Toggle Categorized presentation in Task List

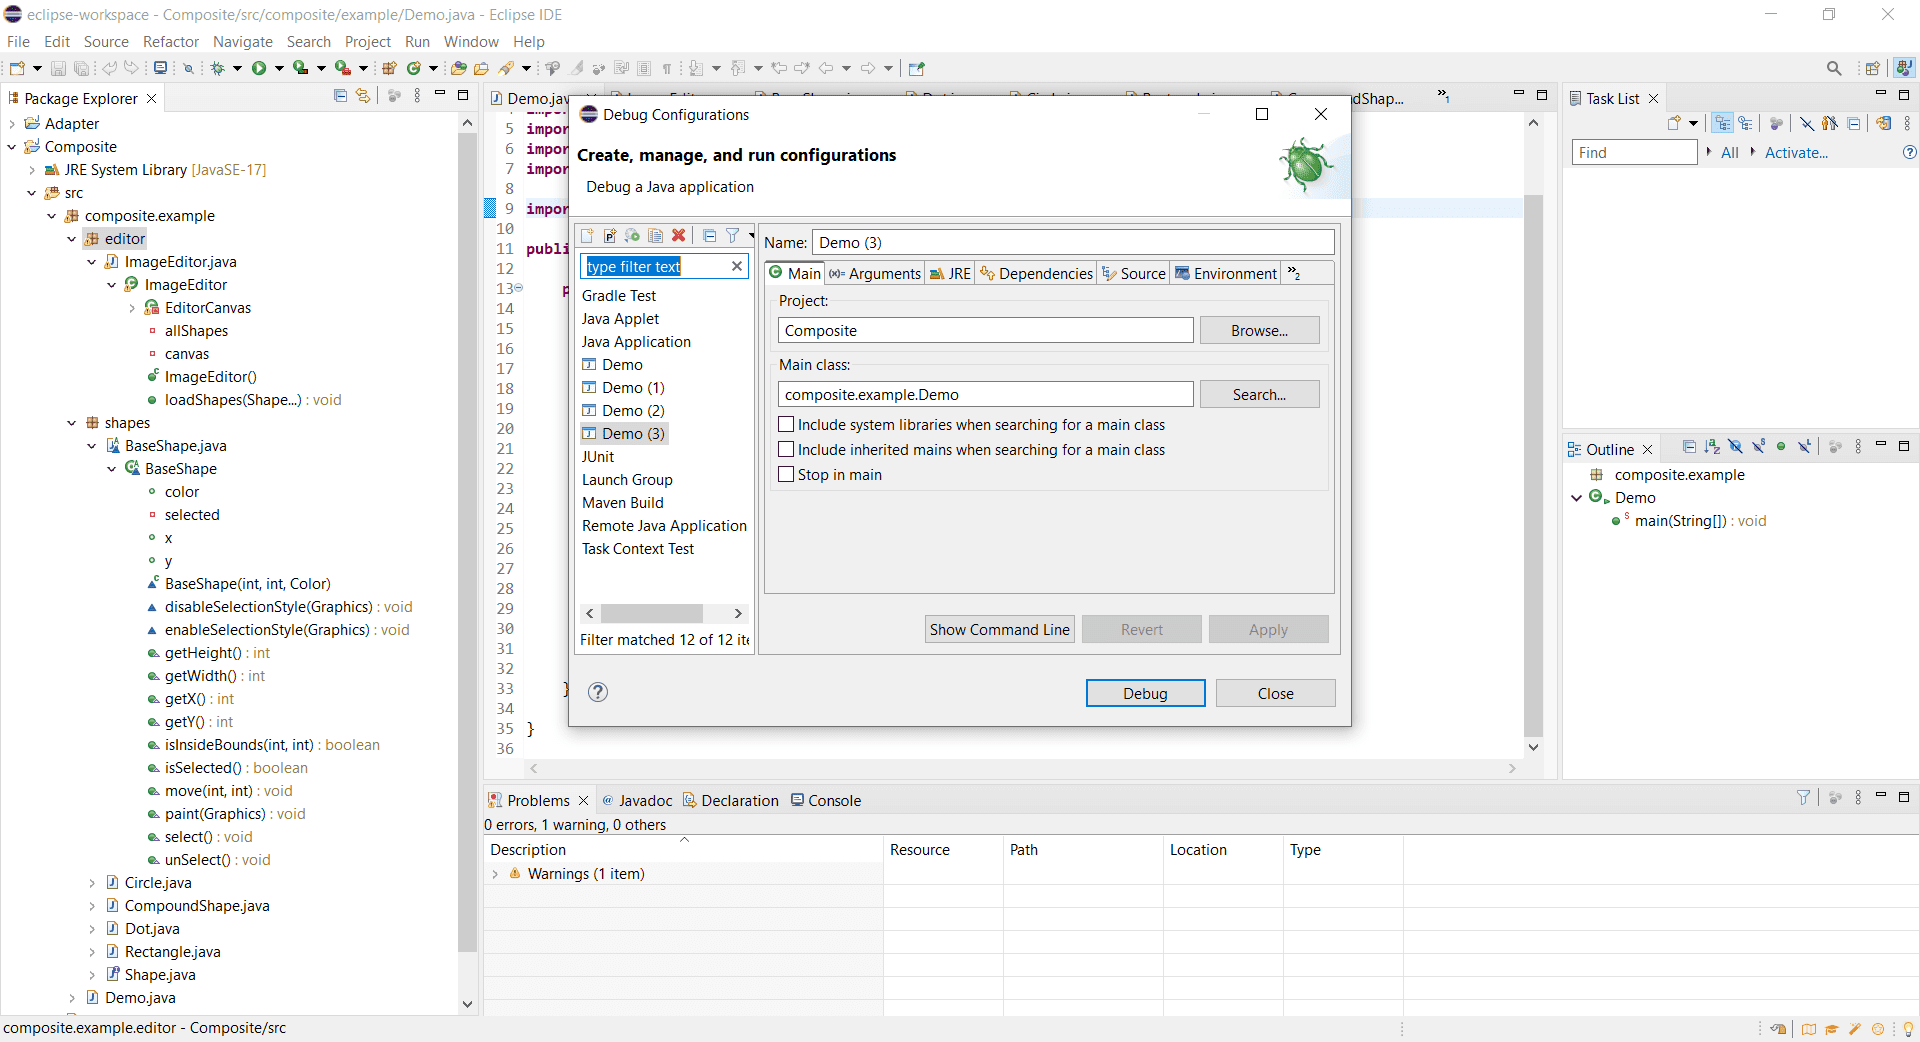click(1722, 123)
